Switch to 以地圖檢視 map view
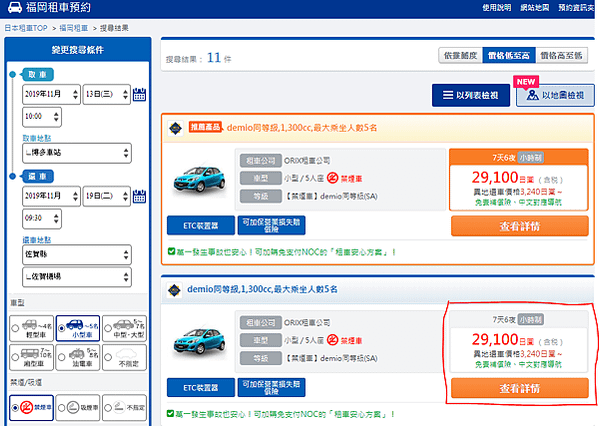The height and width of the screenshot is (426, 599). (x=555, y=95)
